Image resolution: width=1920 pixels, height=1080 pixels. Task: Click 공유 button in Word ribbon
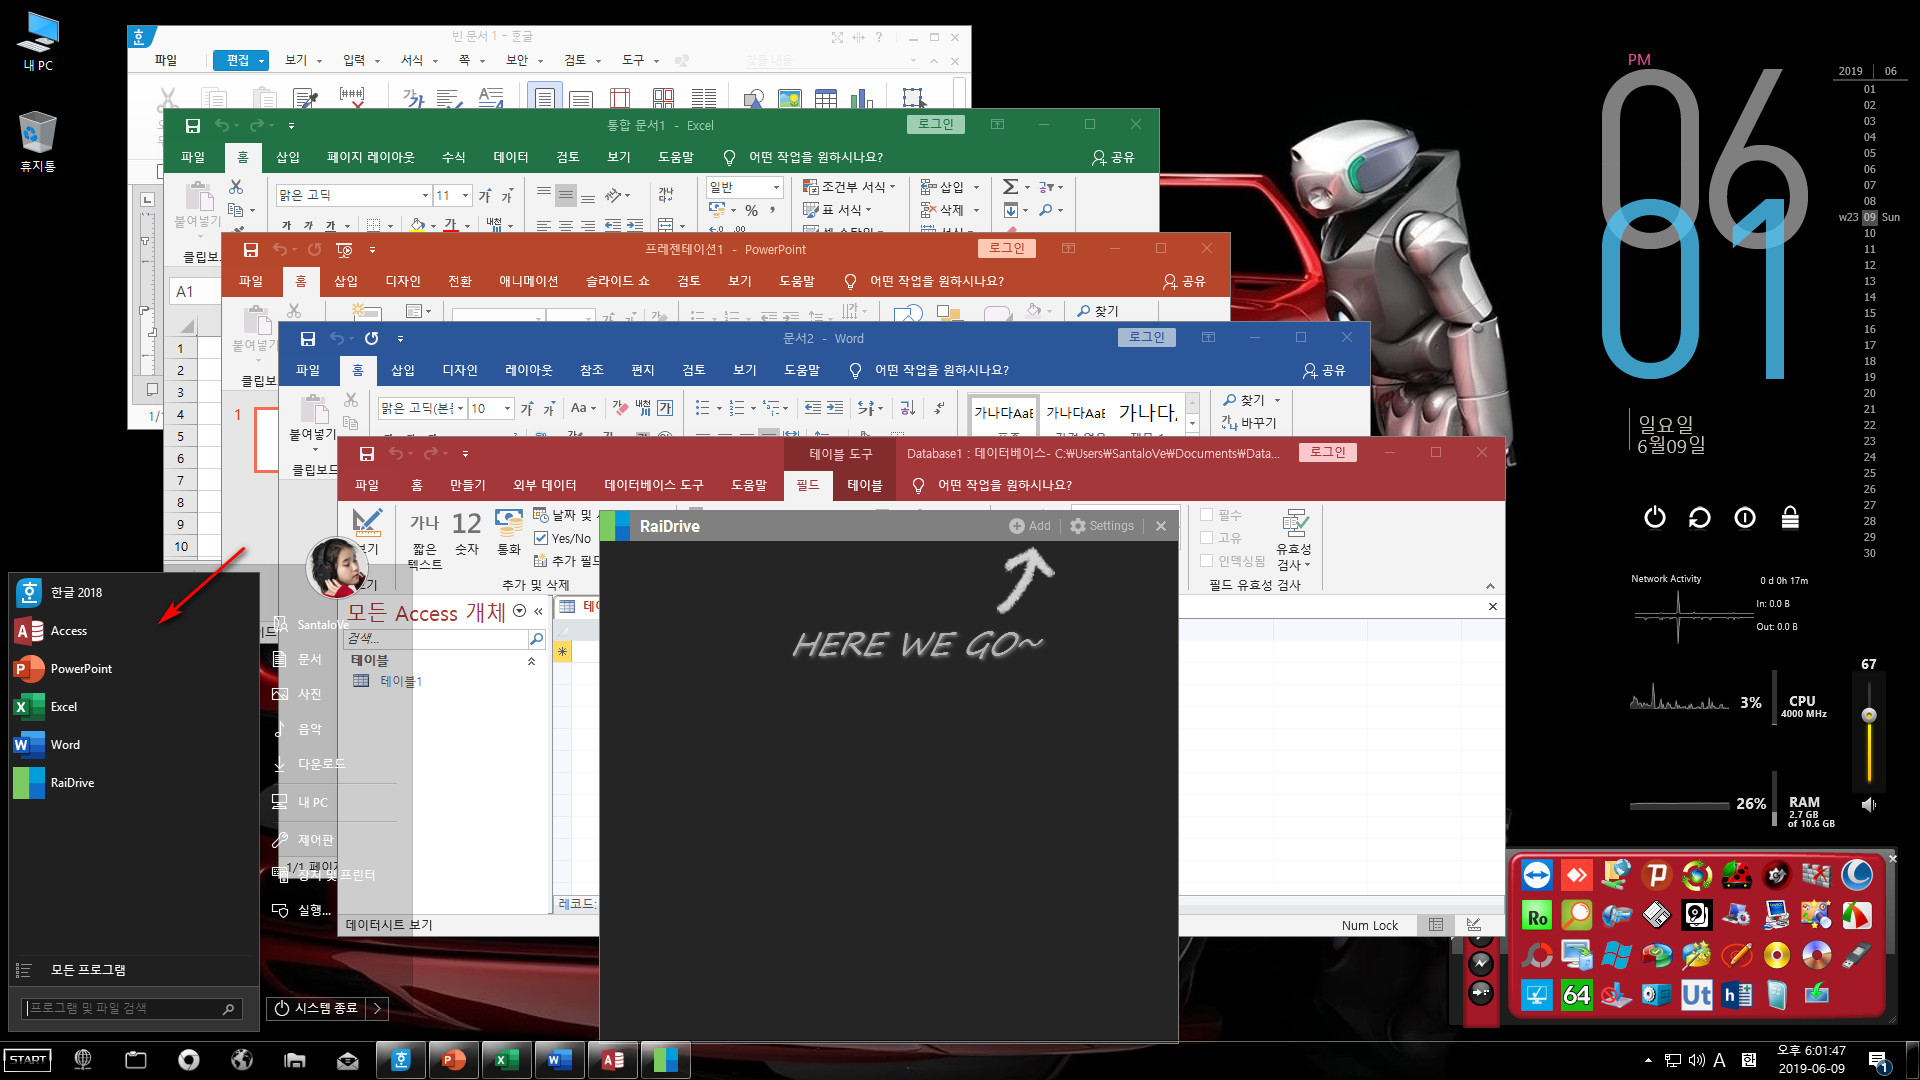tap(1324, 371)
